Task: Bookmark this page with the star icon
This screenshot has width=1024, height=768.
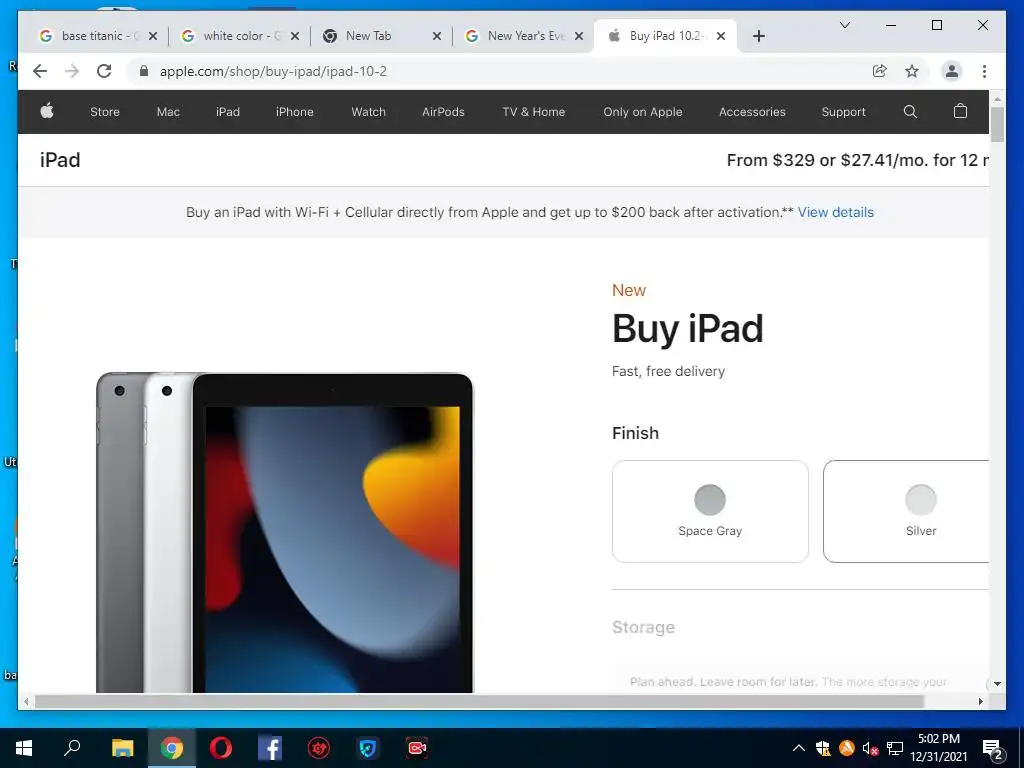Action: (x=912, y=71)
